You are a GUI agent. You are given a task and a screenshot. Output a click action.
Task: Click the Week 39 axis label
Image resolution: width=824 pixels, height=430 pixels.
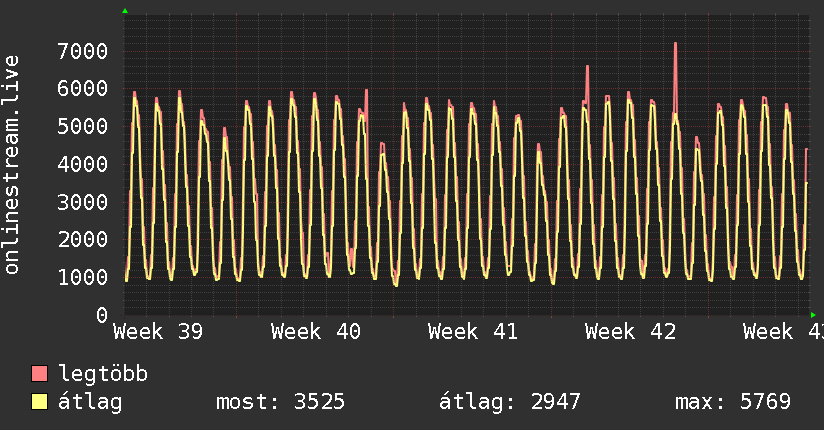click(x=158, y=332)
